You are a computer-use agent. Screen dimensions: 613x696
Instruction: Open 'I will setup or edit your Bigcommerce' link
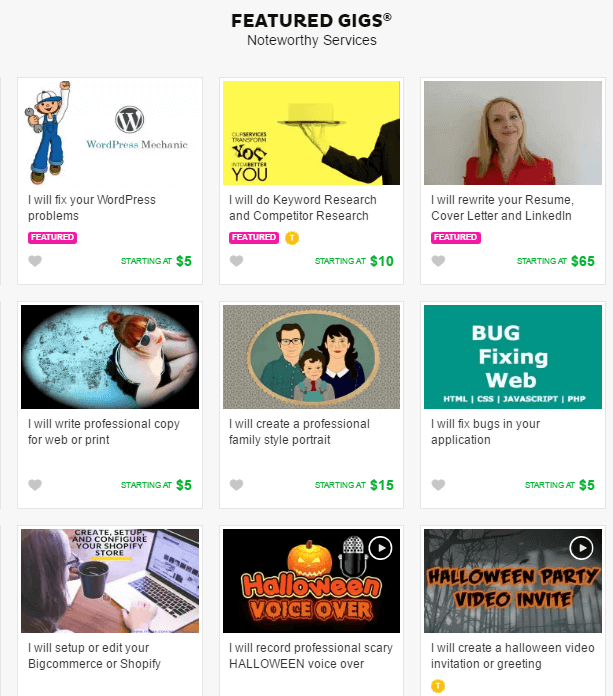[x=94, y=656]
